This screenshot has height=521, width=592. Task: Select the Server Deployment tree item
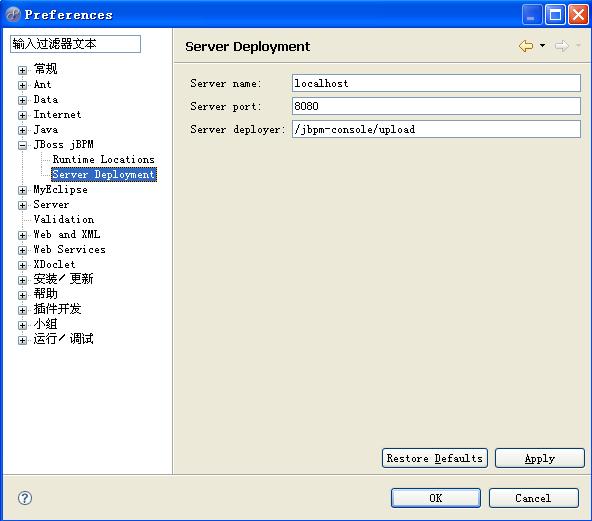point(104,174)
